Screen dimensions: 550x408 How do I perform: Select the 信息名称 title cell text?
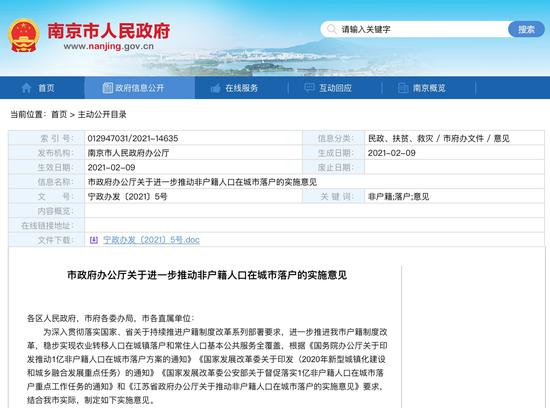click(202, 182)
